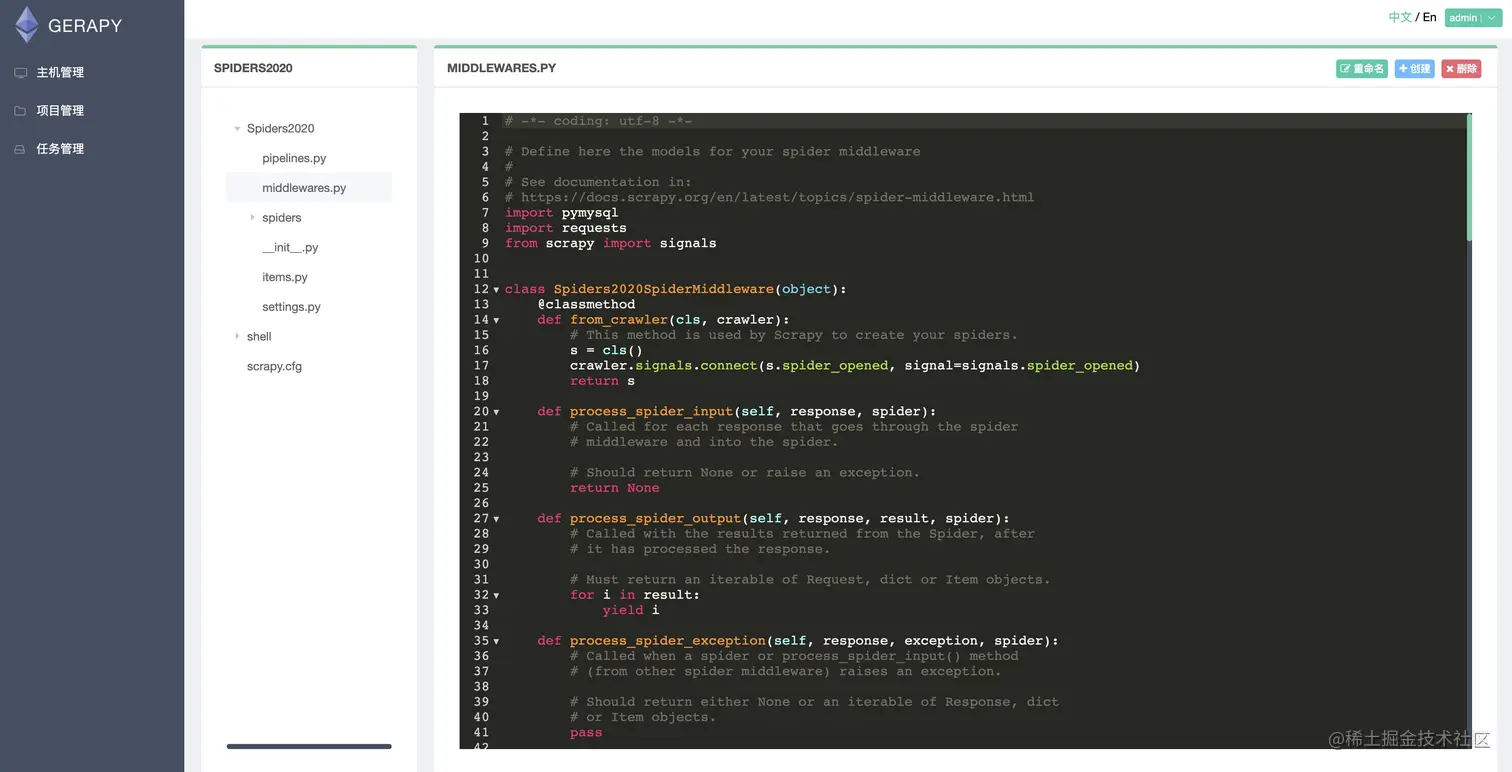The width and height of the screenshot is (1512, 772).
Task: Fold process_spider_output at line 27
Action: tap(496, 519)
